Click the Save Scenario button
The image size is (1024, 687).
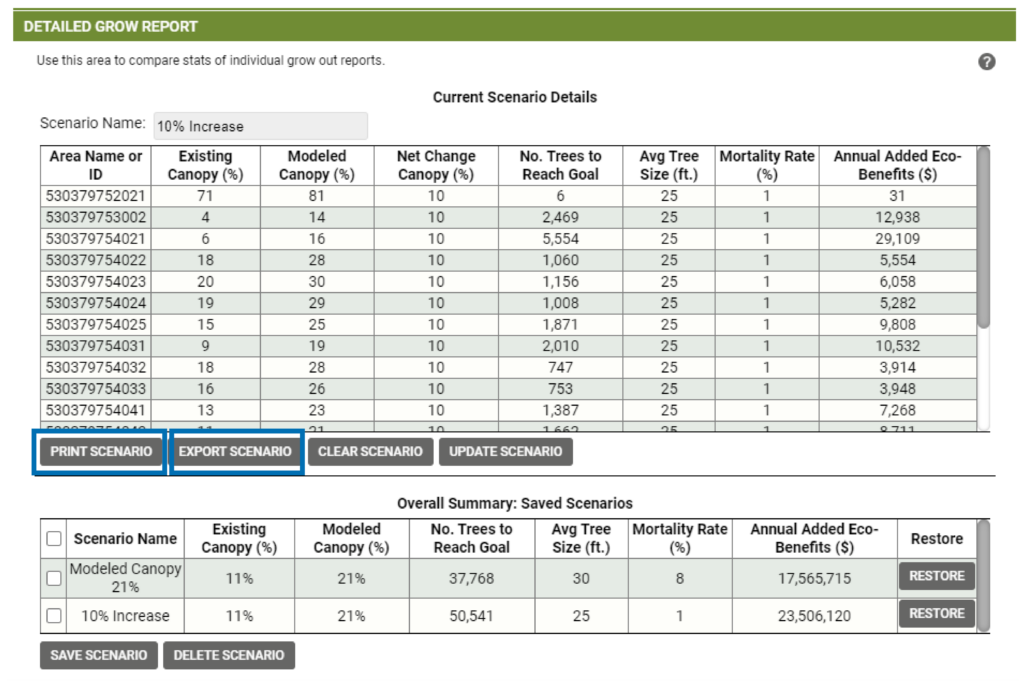click(x=98, y=656)
